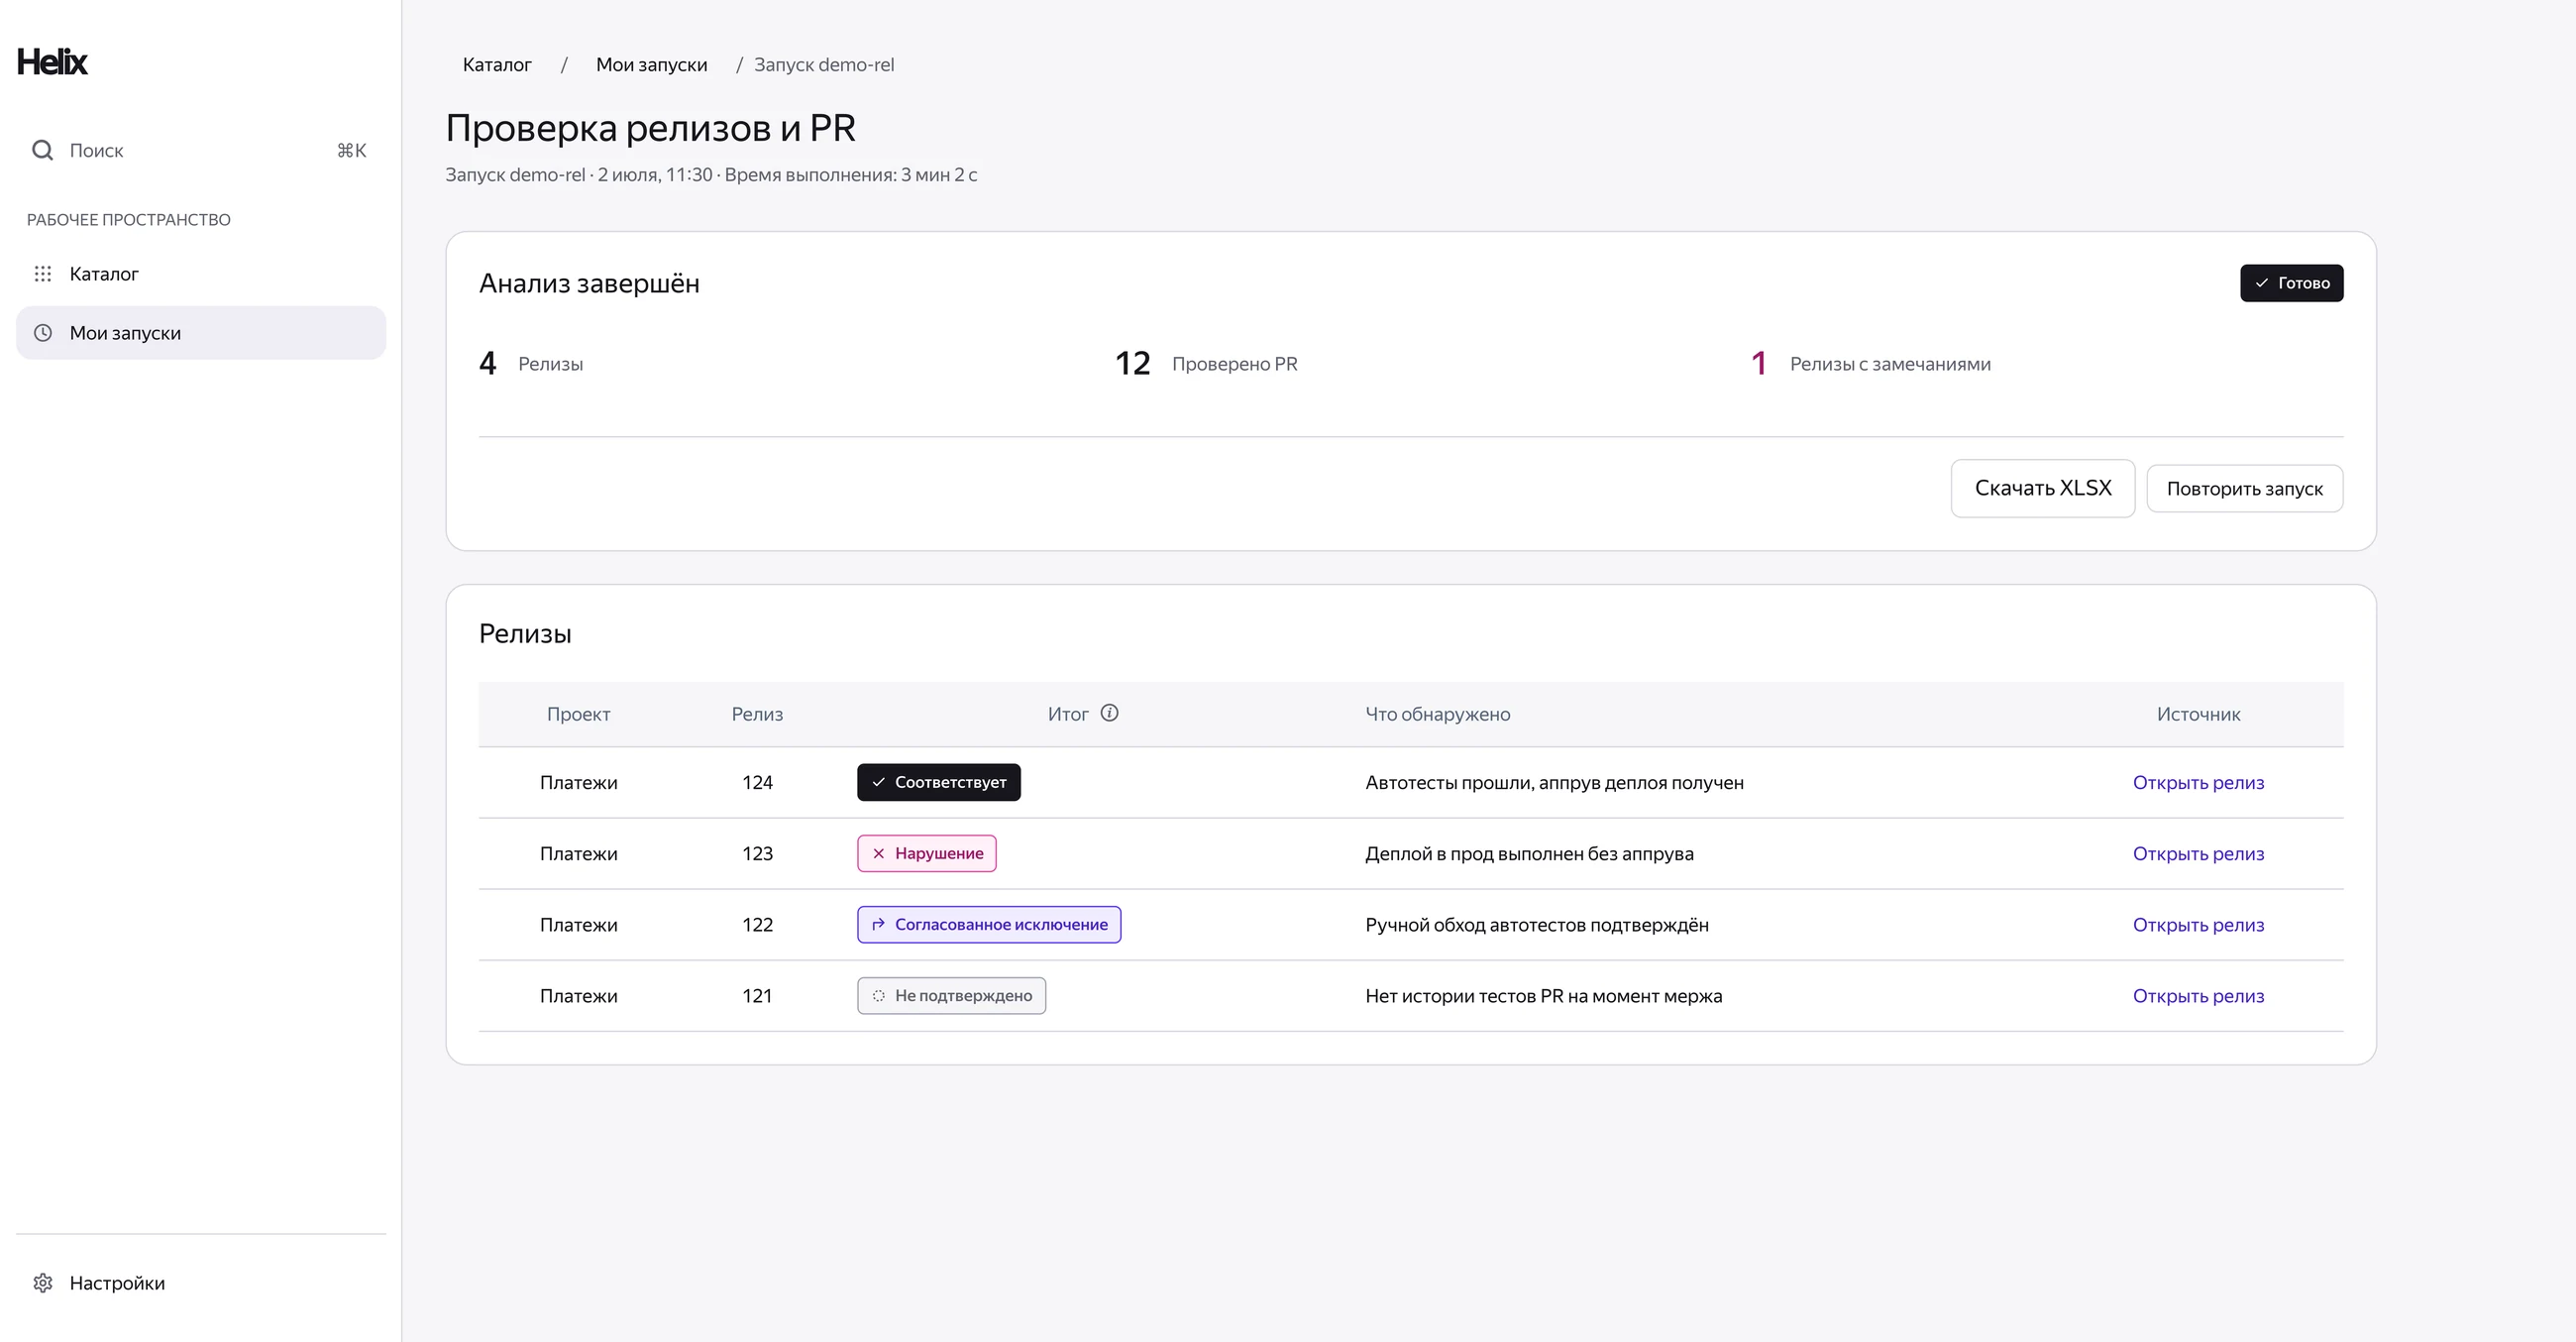Select Мои запуски in the sidebar
2576x1342 pixels.
(201, 333)
